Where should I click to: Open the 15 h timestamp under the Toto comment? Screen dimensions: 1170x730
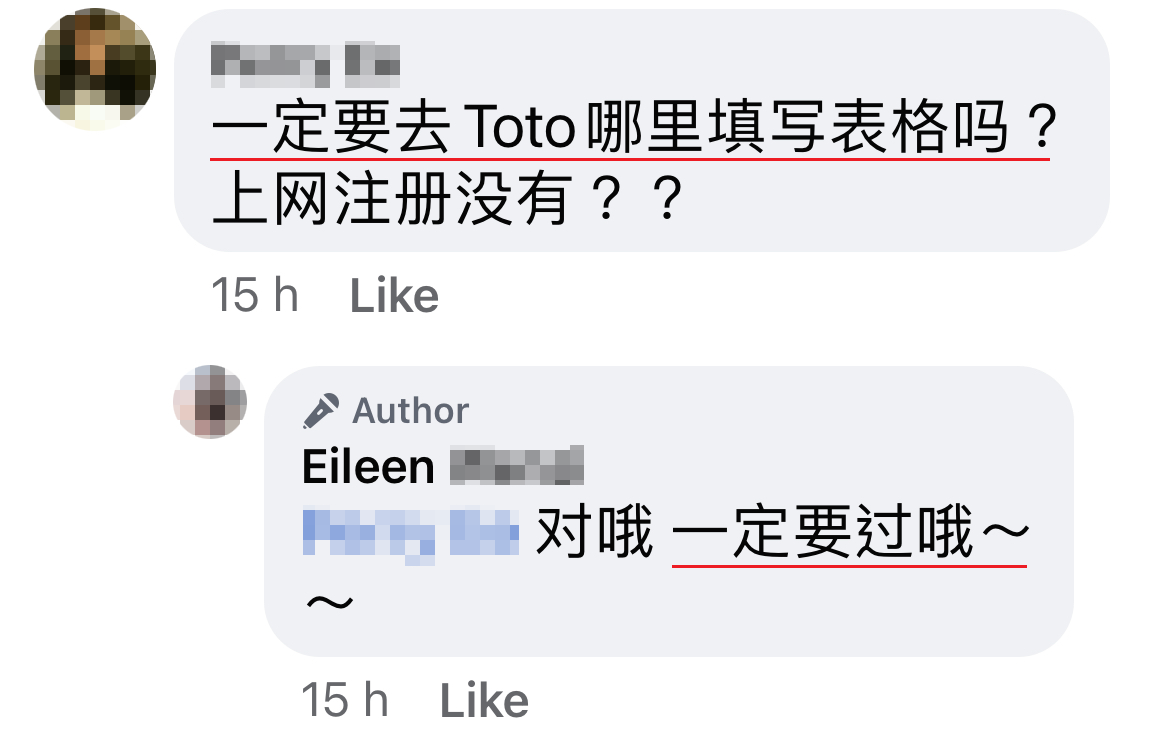point(255,295)
